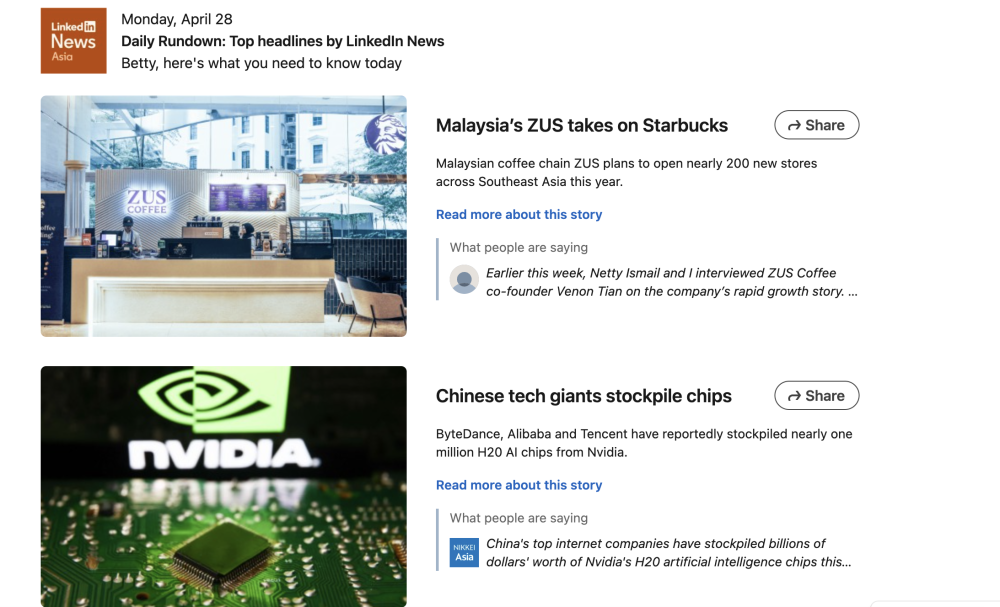This screenshot has width=1000, height=607.
Task: Click the LinkedIn News Asia logo
Action: tap(73, 41)
